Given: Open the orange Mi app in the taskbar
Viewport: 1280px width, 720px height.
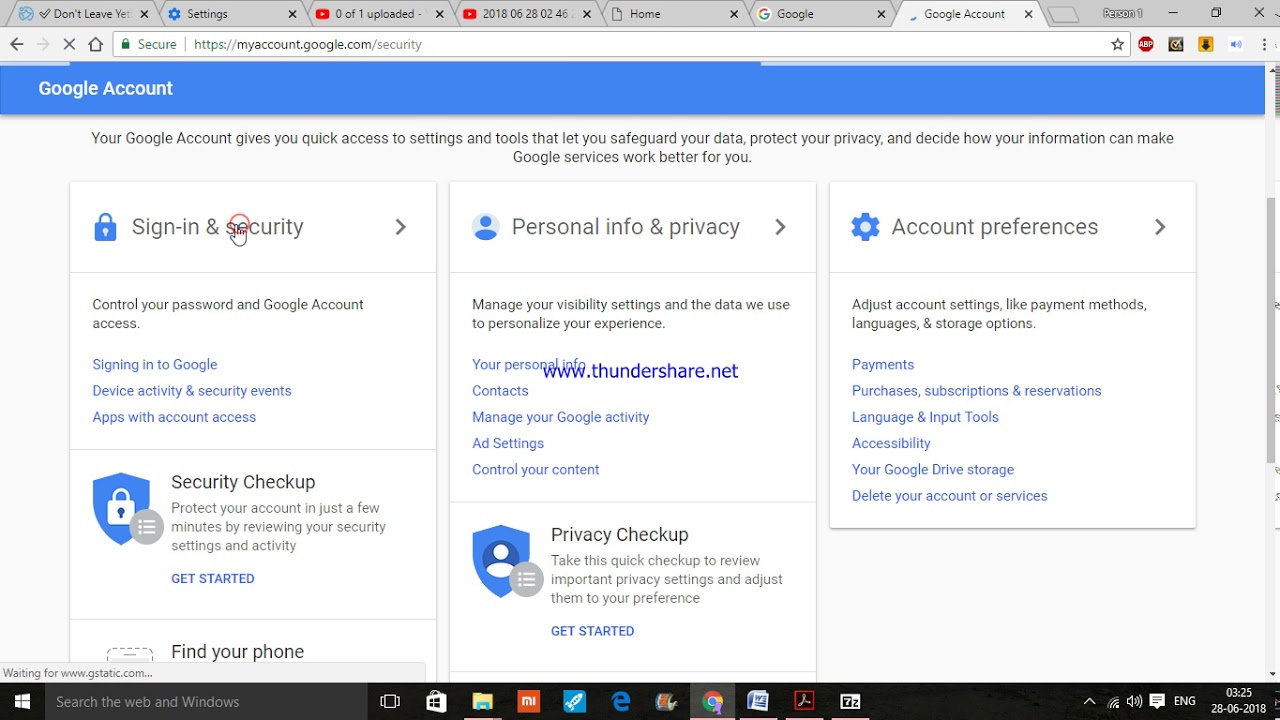Looking at the screenshot, I should 528,702.
